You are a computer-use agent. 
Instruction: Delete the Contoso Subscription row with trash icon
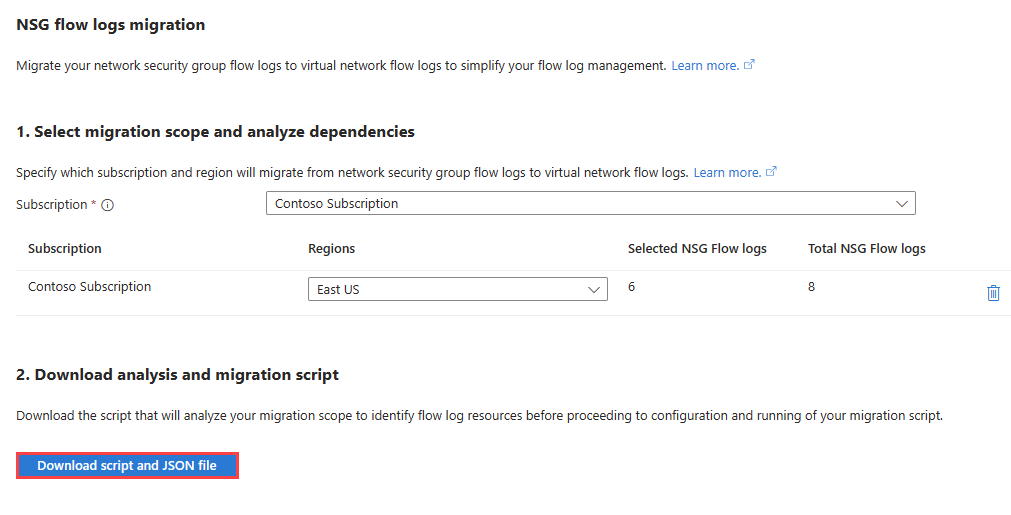pos(993,293)
